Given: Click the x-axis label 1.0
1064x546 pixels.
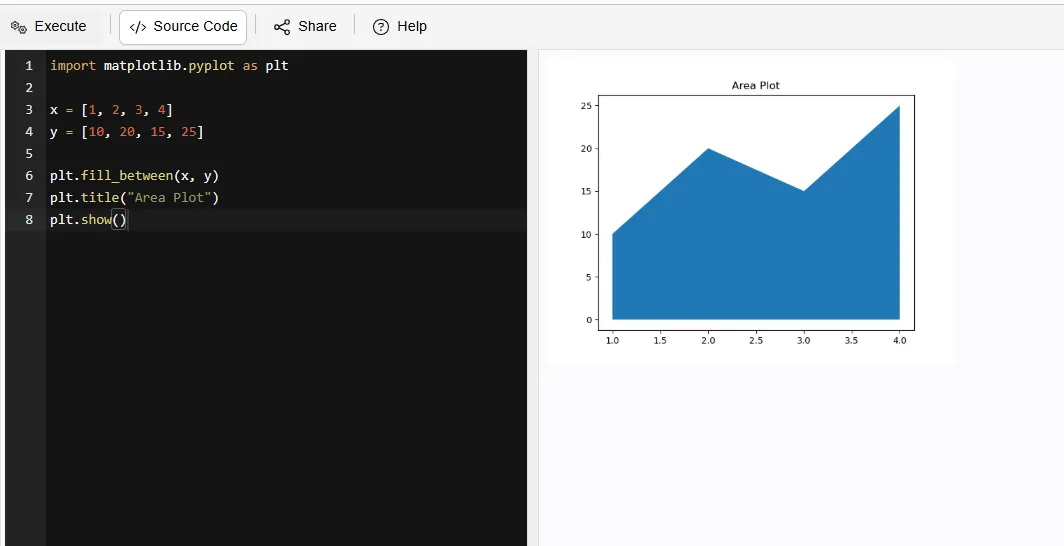Looking at the screenshot, I should tap(612, 340).
